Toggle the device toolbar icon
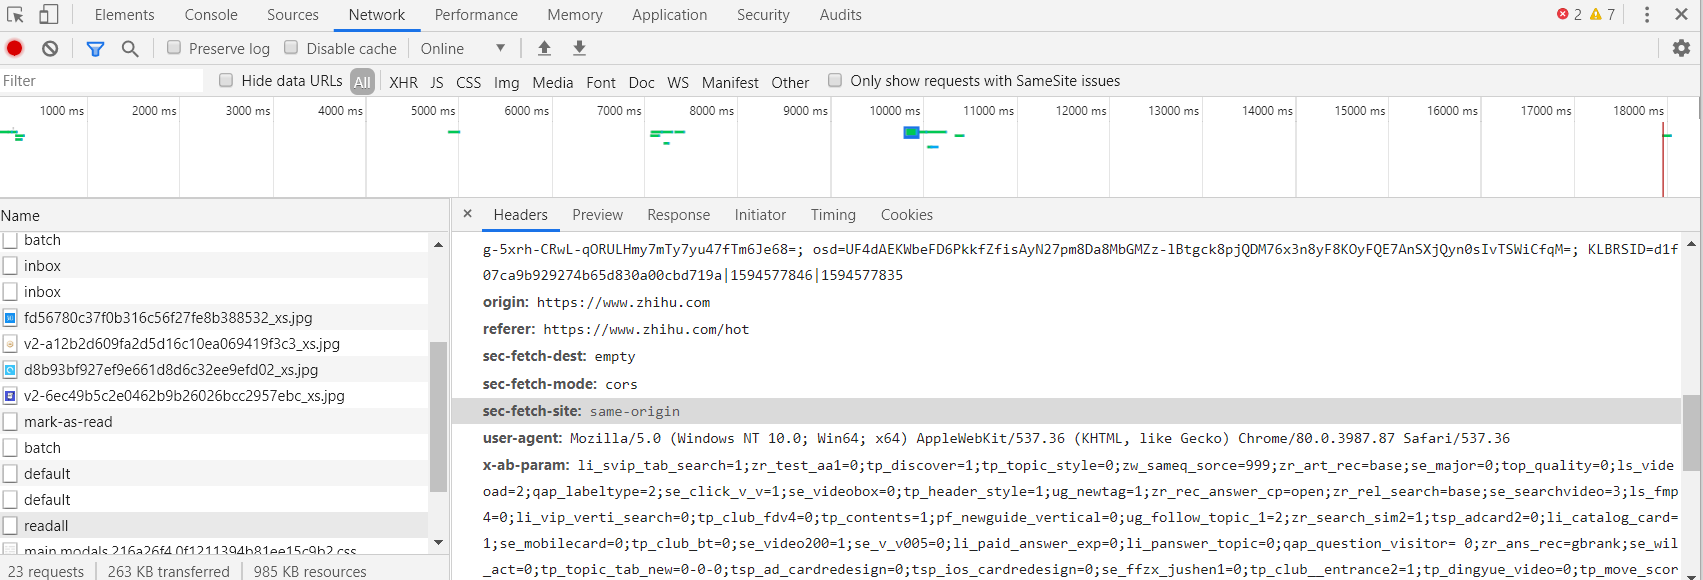Image resolution: width=1703 pixels, height=580 pixels. pyautogui.click(x=48, y=15)
